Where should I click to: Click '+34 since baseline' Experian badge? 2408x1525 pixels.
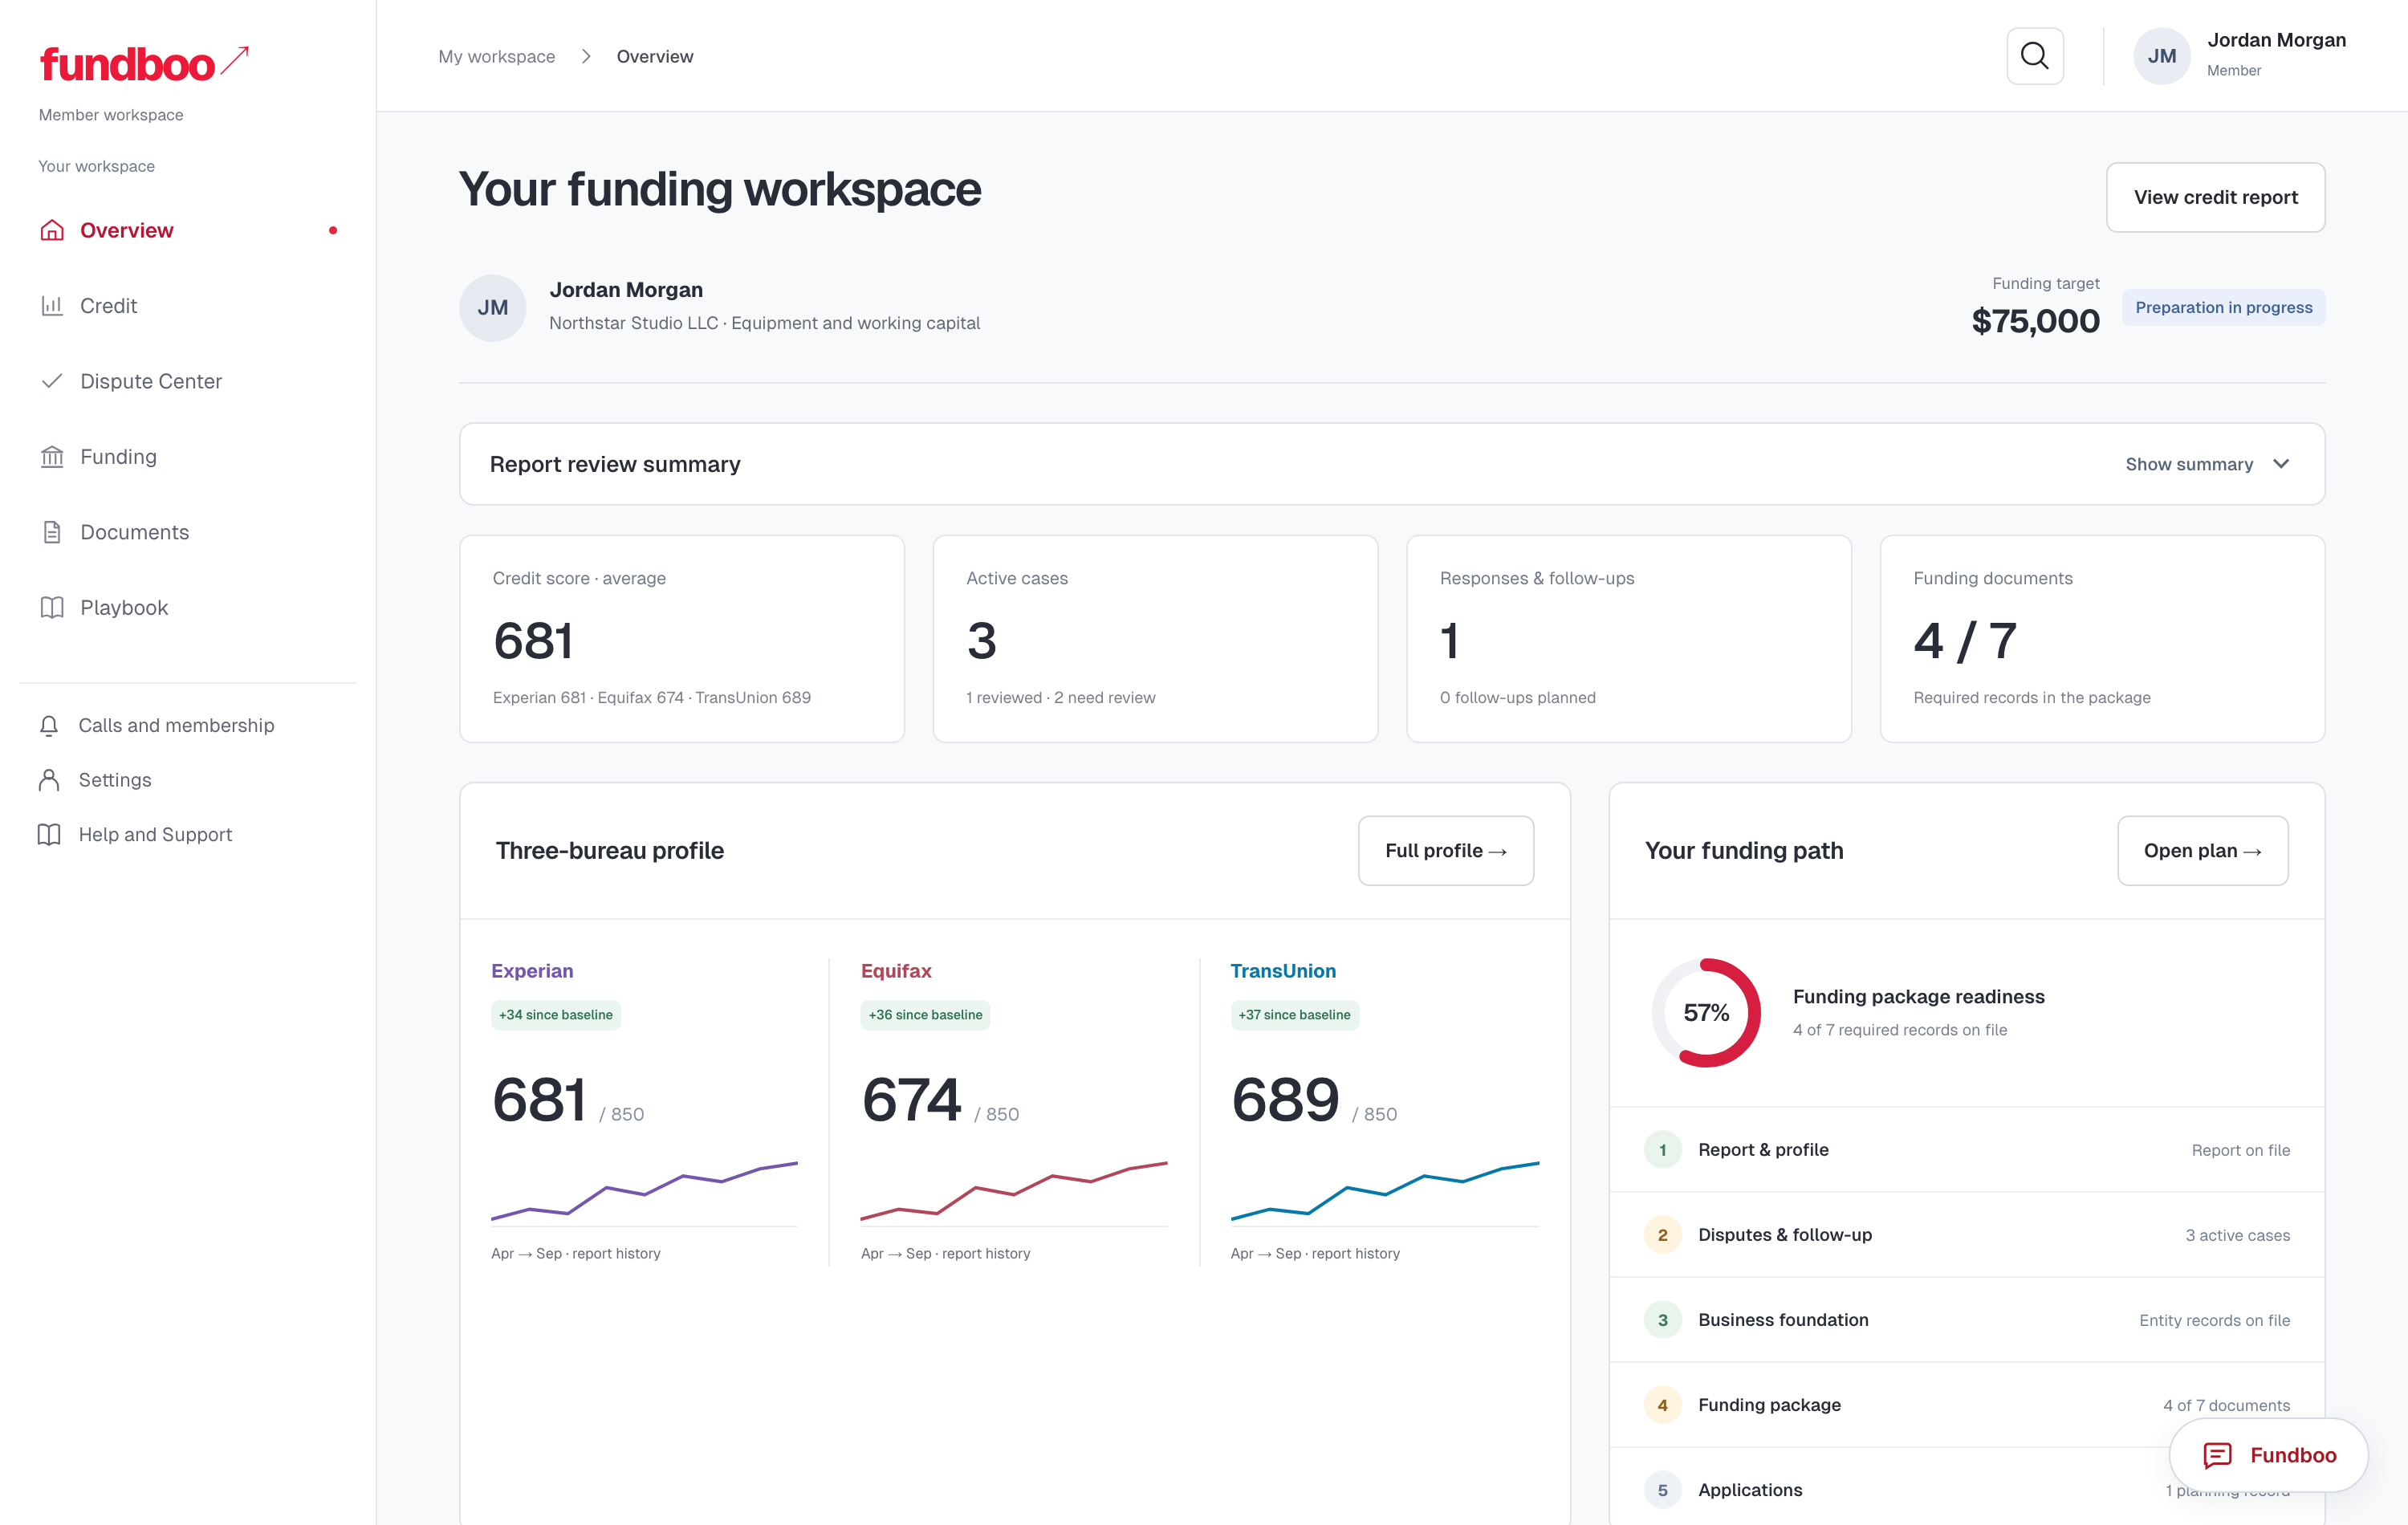tap(556, 1015)
